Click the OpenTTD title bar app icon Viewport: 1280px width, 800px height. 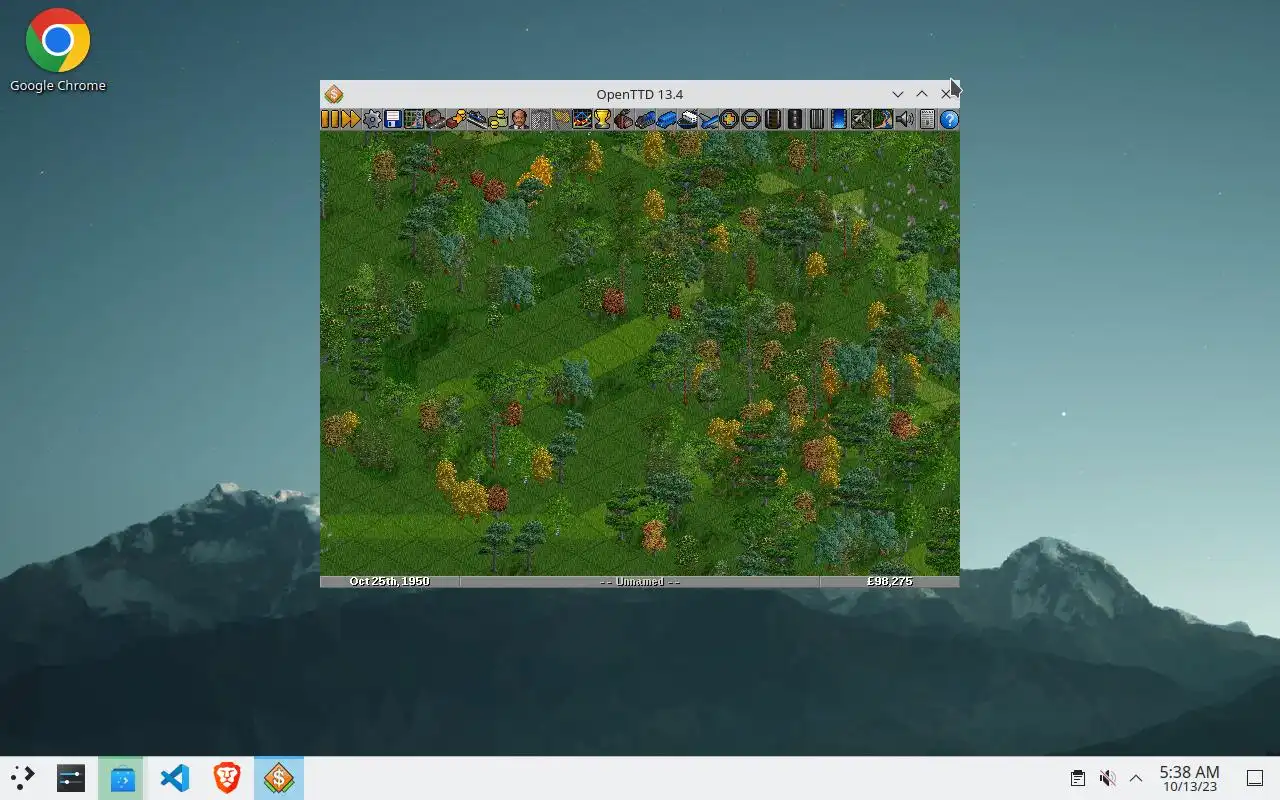point(334,94)
